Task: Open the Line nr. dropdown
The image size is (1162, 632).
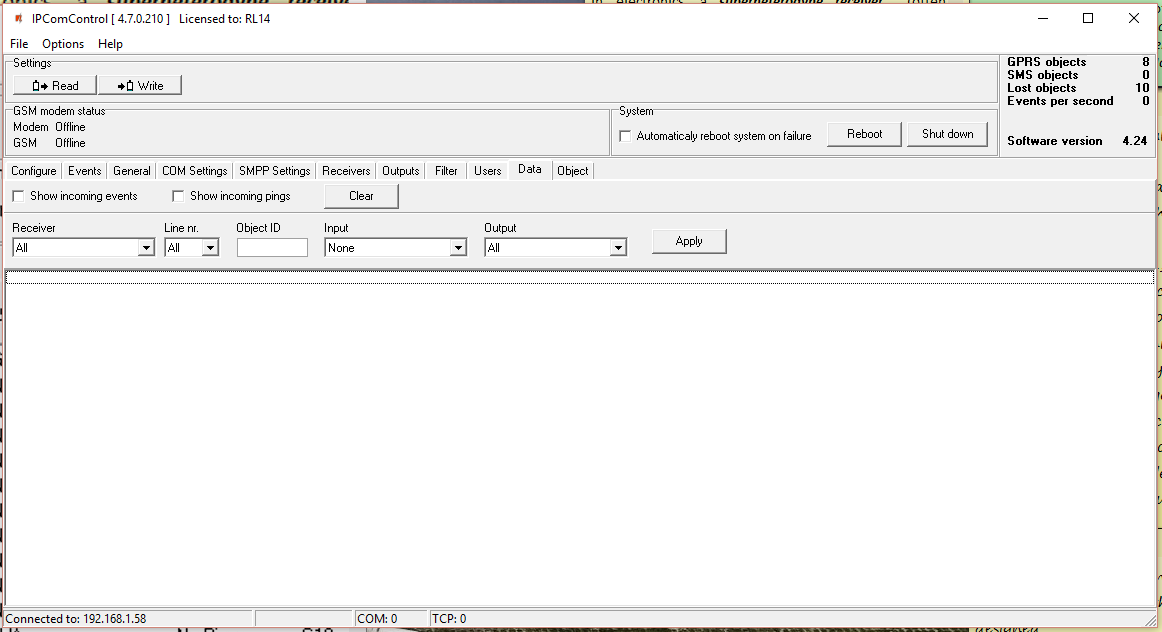Action: (210, 248)
